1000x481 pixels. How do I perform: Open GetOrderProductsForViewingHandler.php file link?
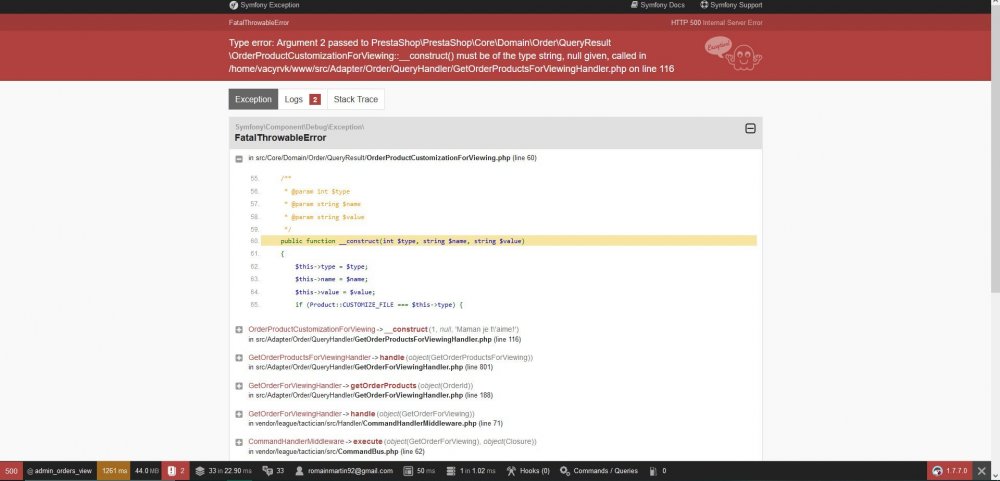pos(423,339)
